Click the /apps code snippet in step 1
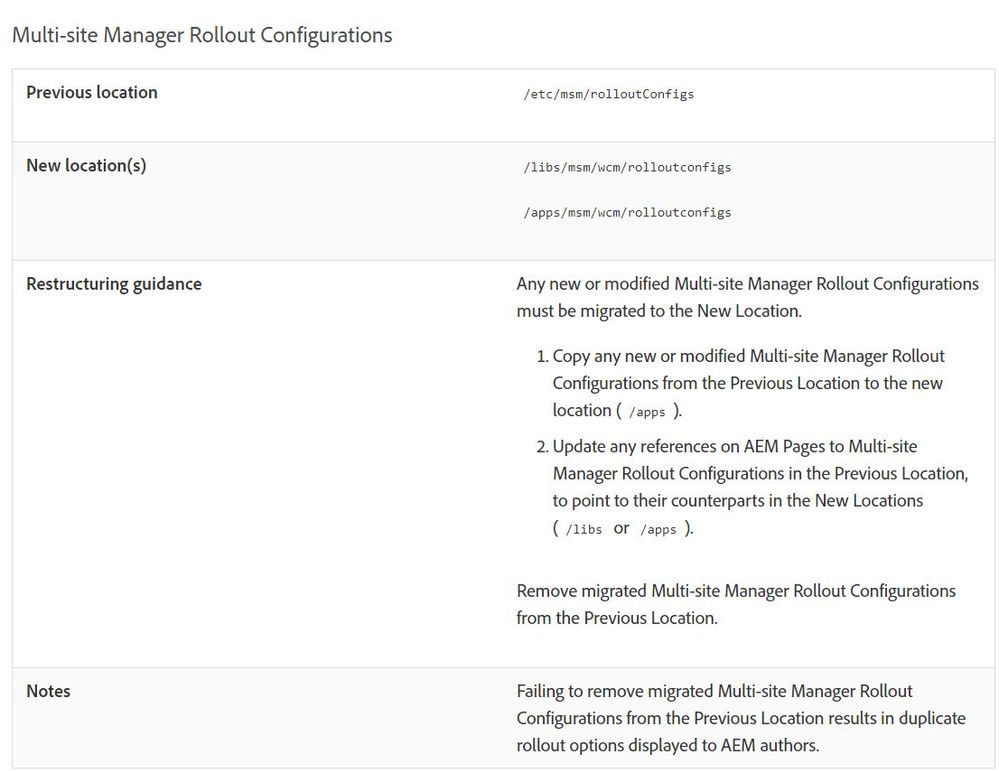 647,412
